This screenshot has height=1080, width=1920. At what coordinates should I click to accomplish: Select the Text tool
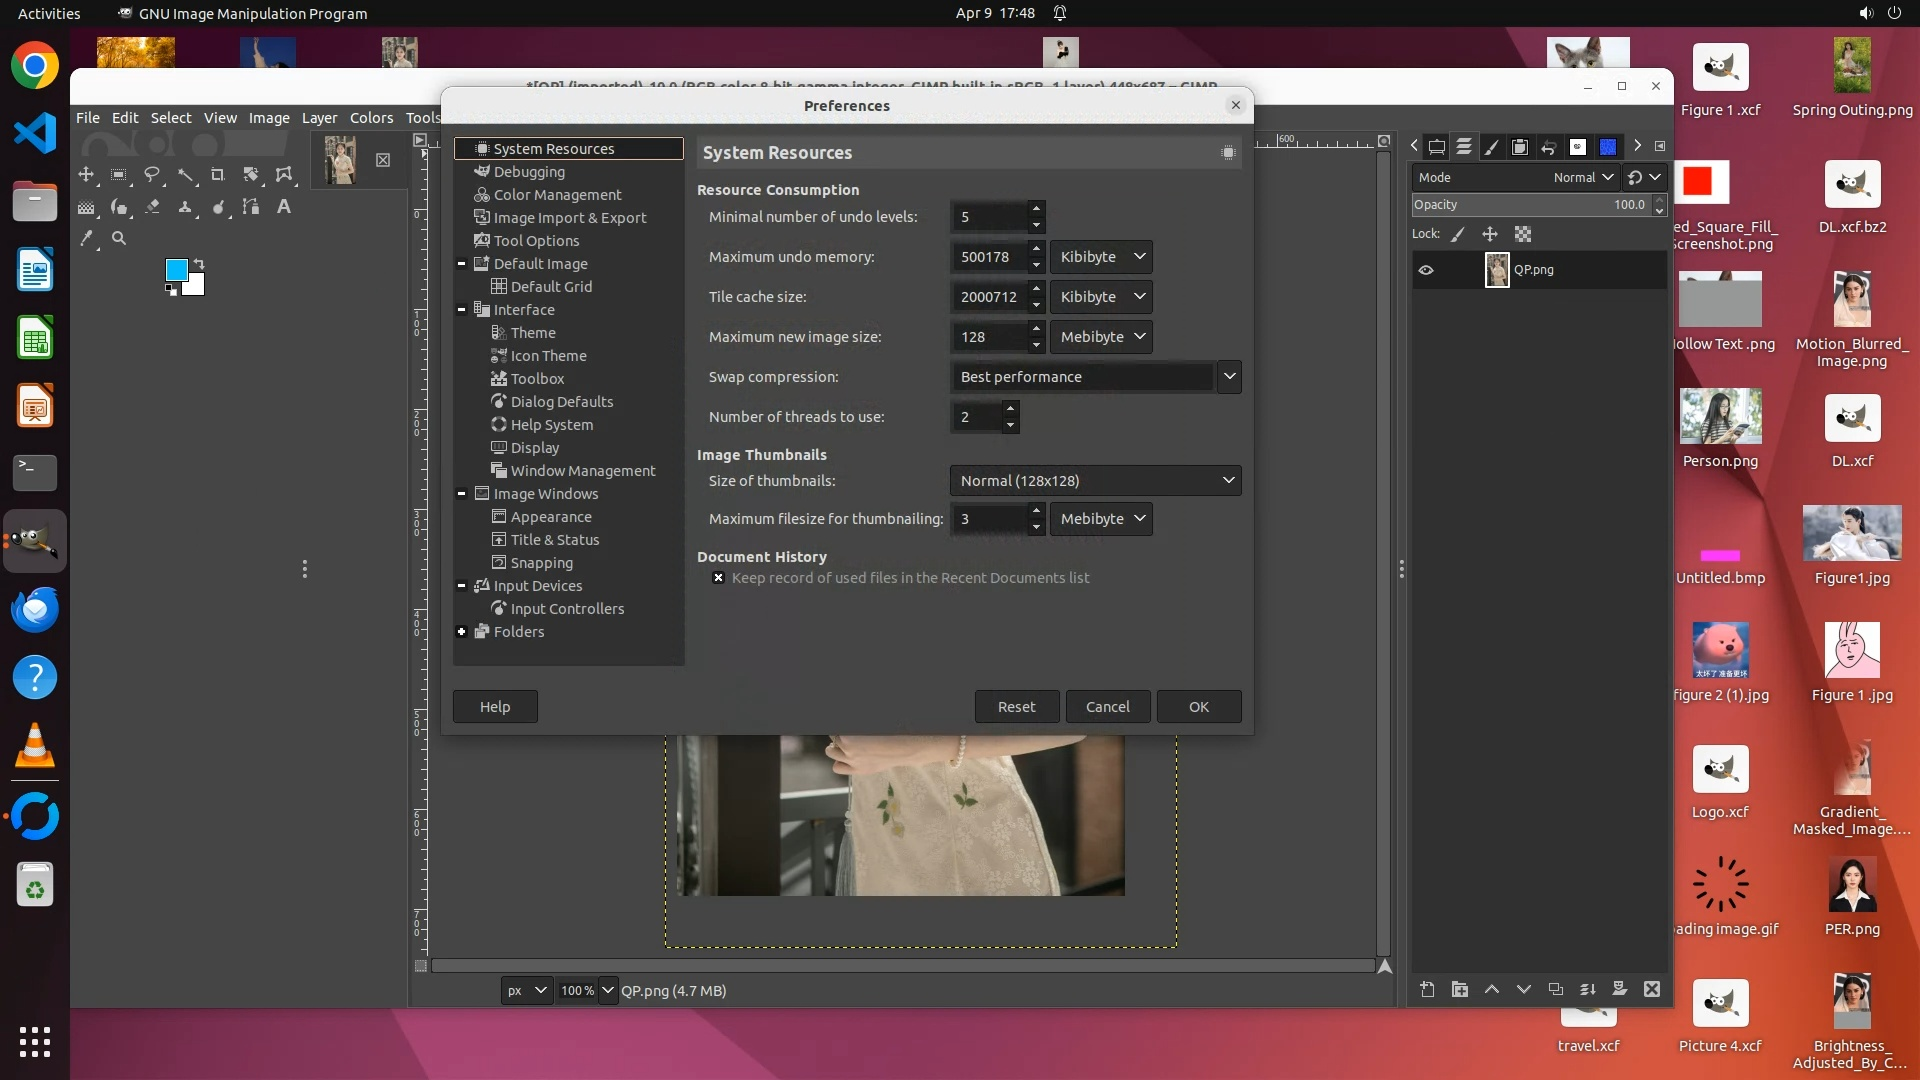tap(284, 207)
